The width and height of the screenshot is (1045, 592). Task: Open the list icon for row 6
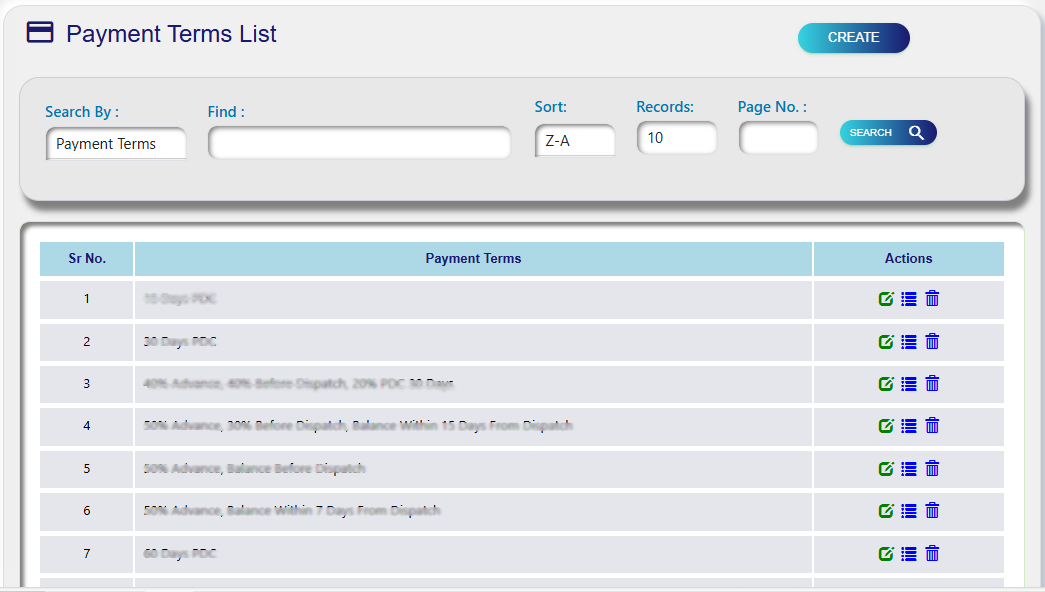click(909, 511)
